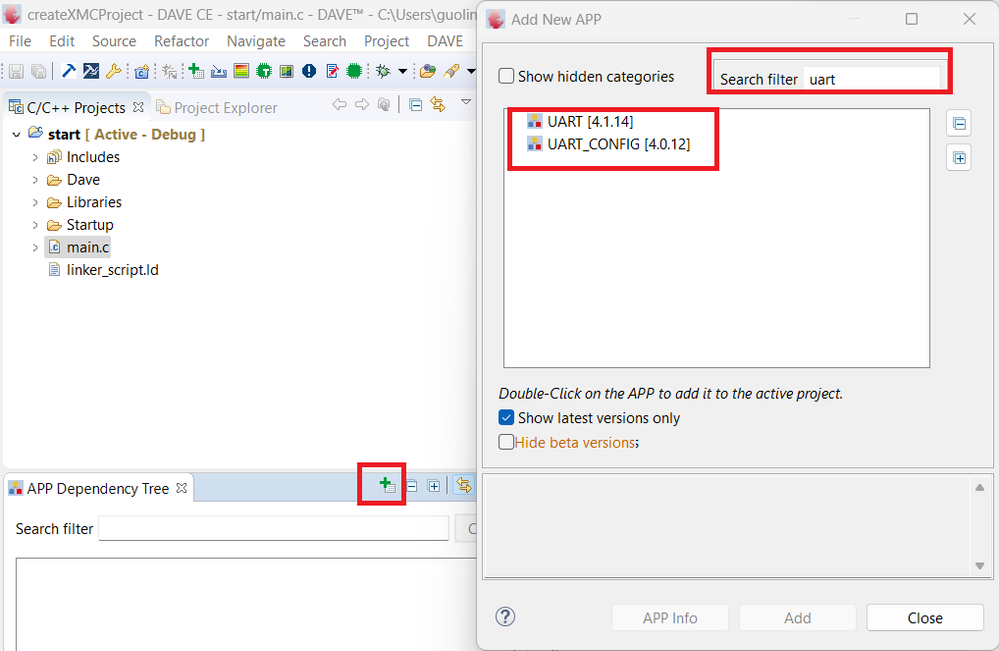Screen dimensions: 999x651
Task: Click the APP Dependency Tree search filter field
Action: (x=274, y=529)
